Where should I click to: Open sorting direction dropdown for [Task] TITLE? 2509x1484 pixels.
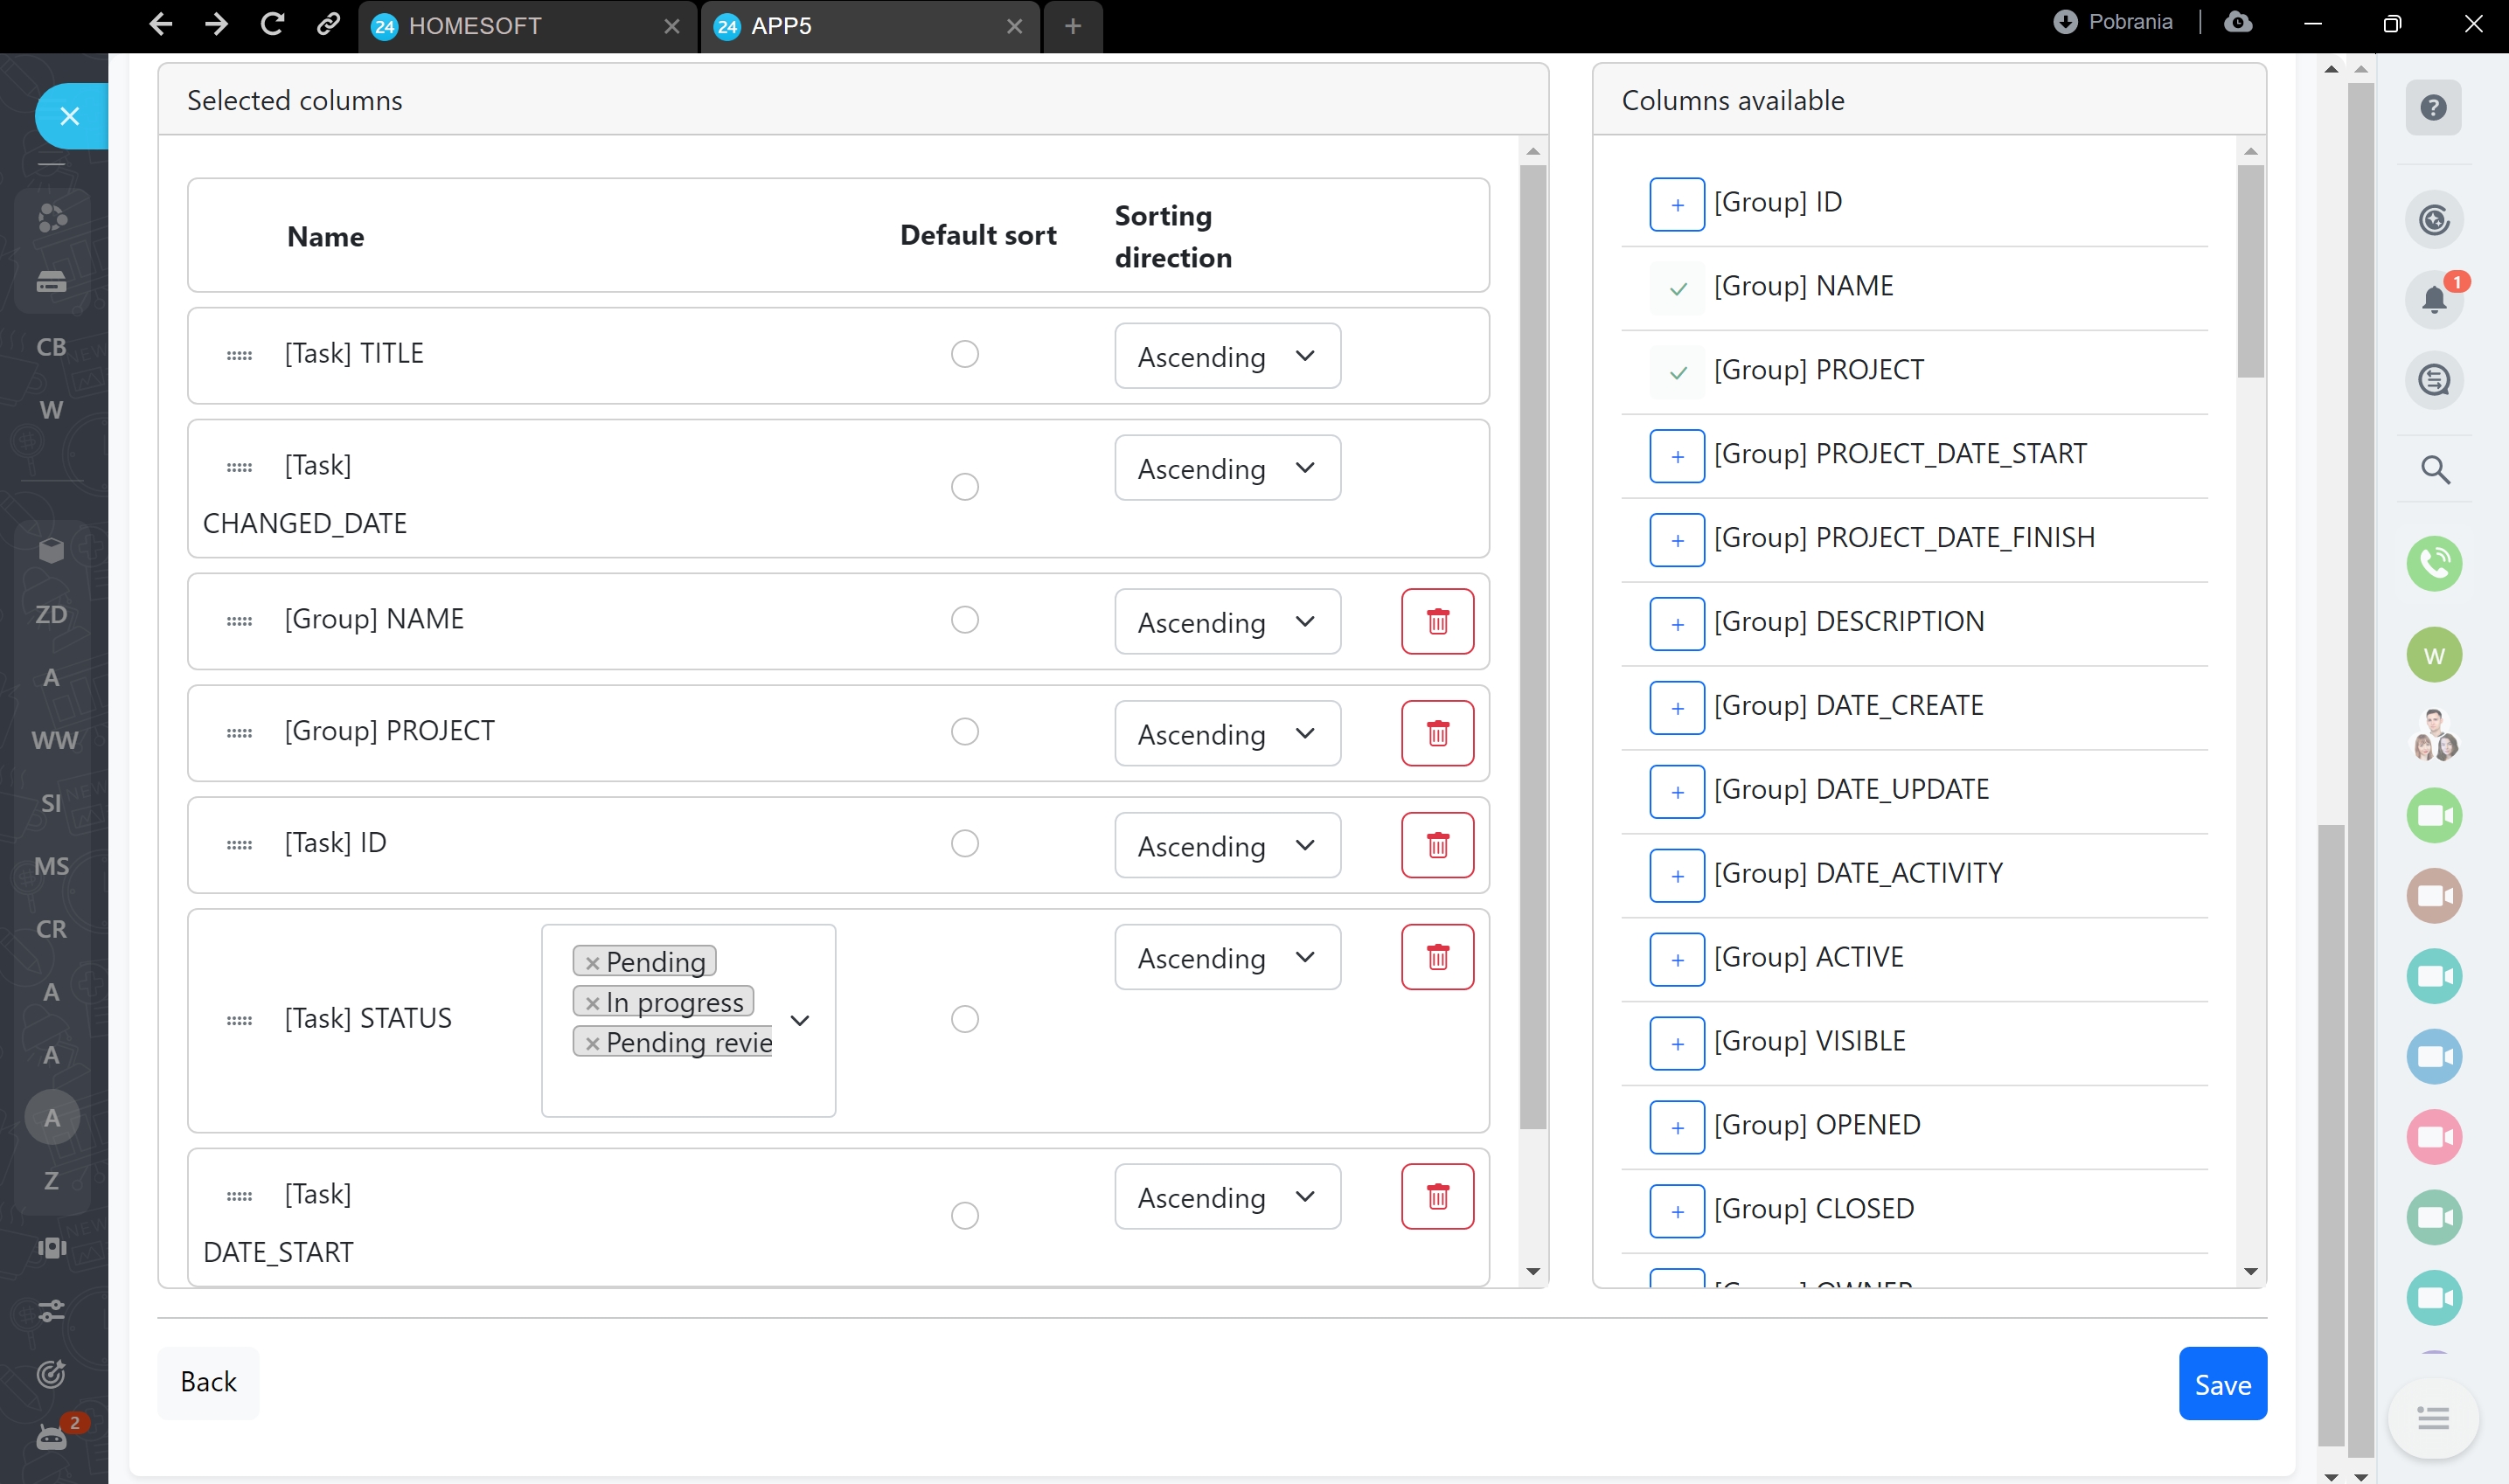pyautogui.click(x=1227, y=356)
